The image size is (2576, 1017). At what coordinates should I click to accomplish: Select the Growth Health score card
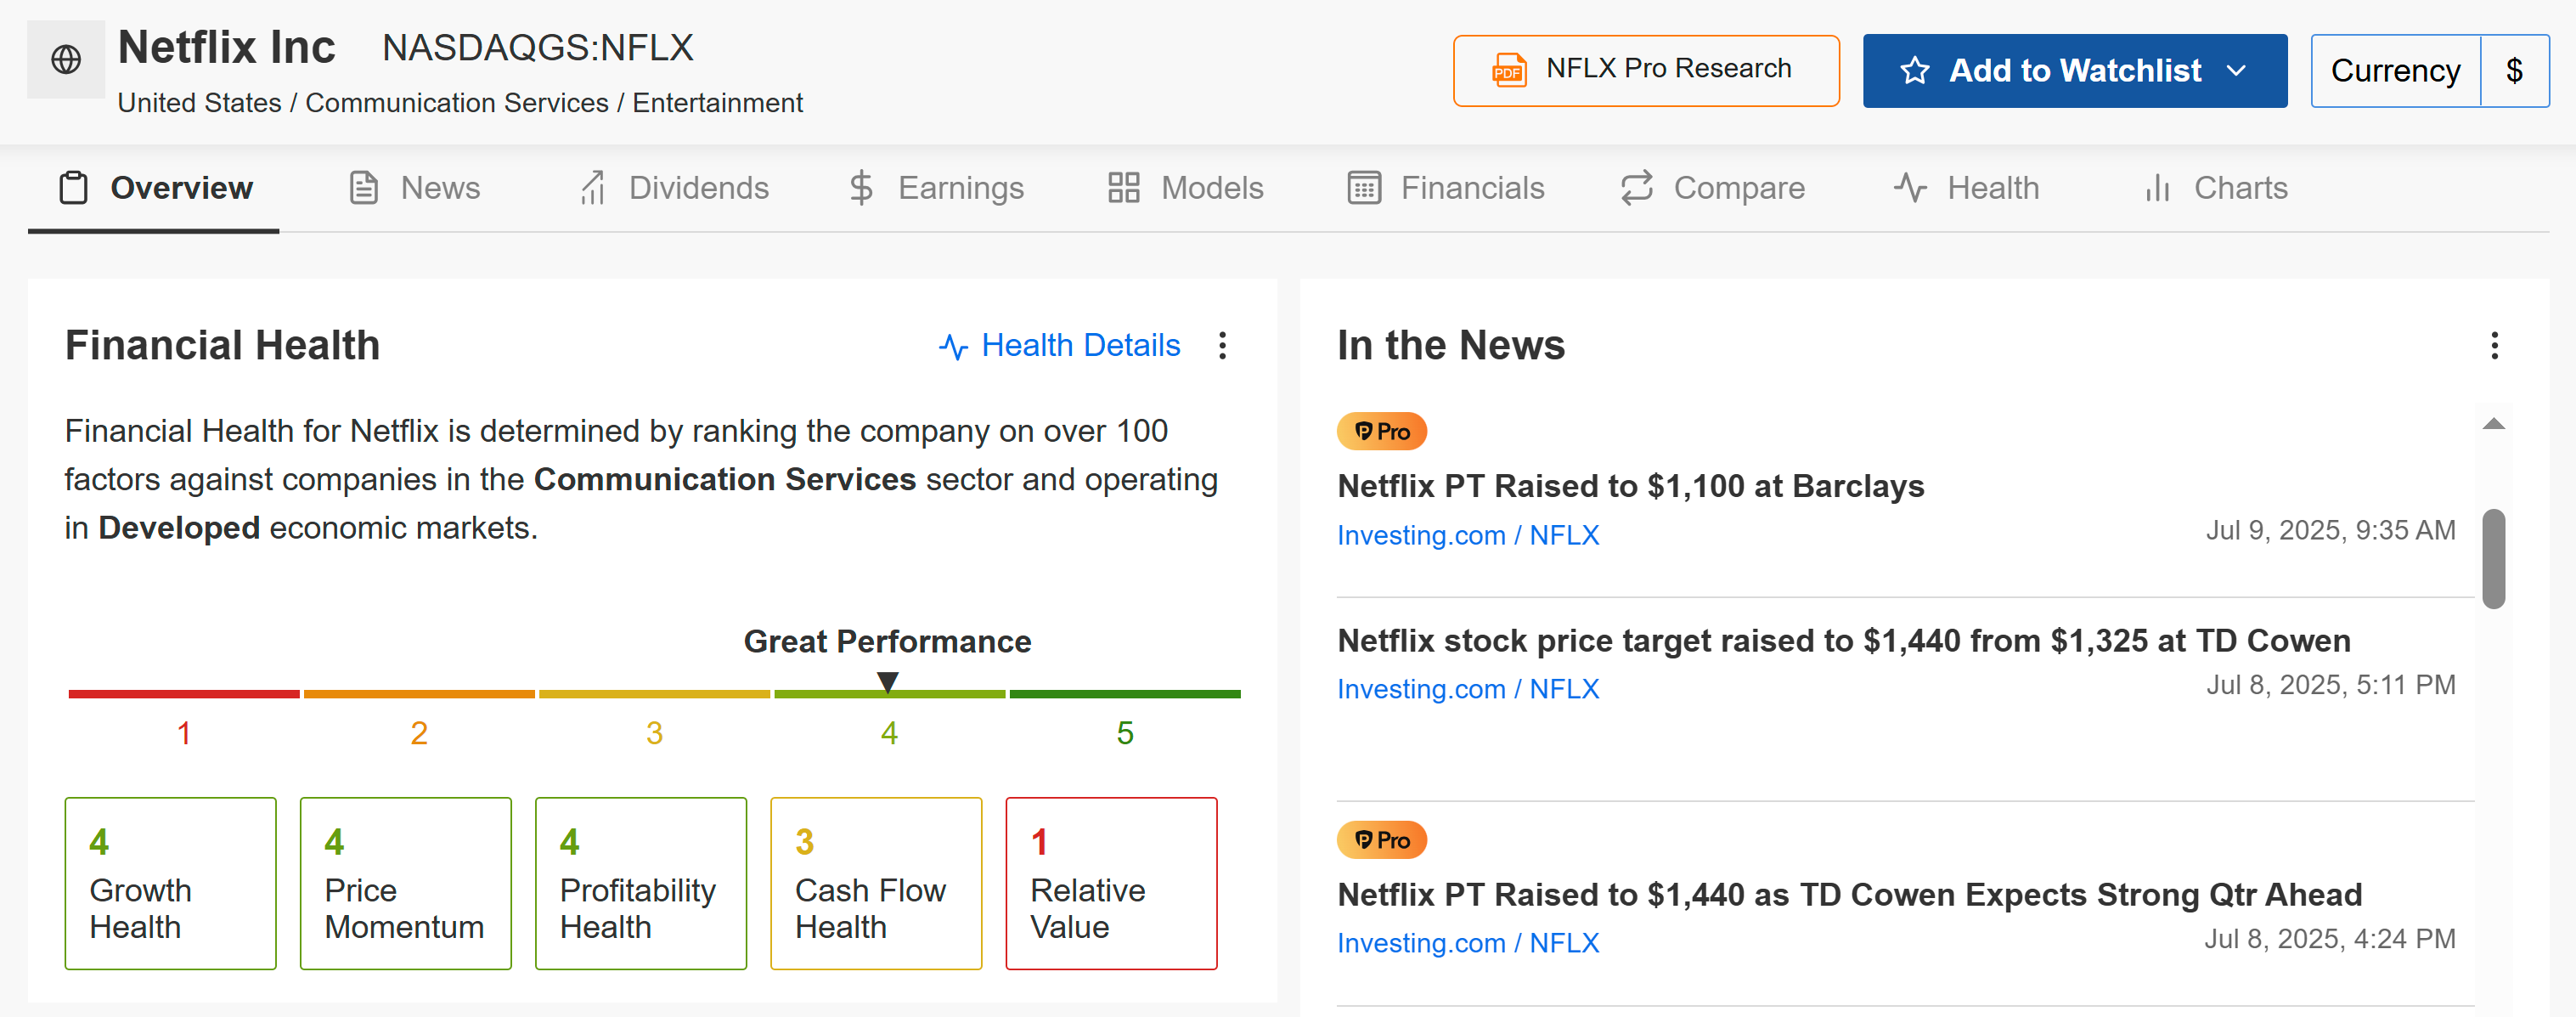click(x=170, y=883)
